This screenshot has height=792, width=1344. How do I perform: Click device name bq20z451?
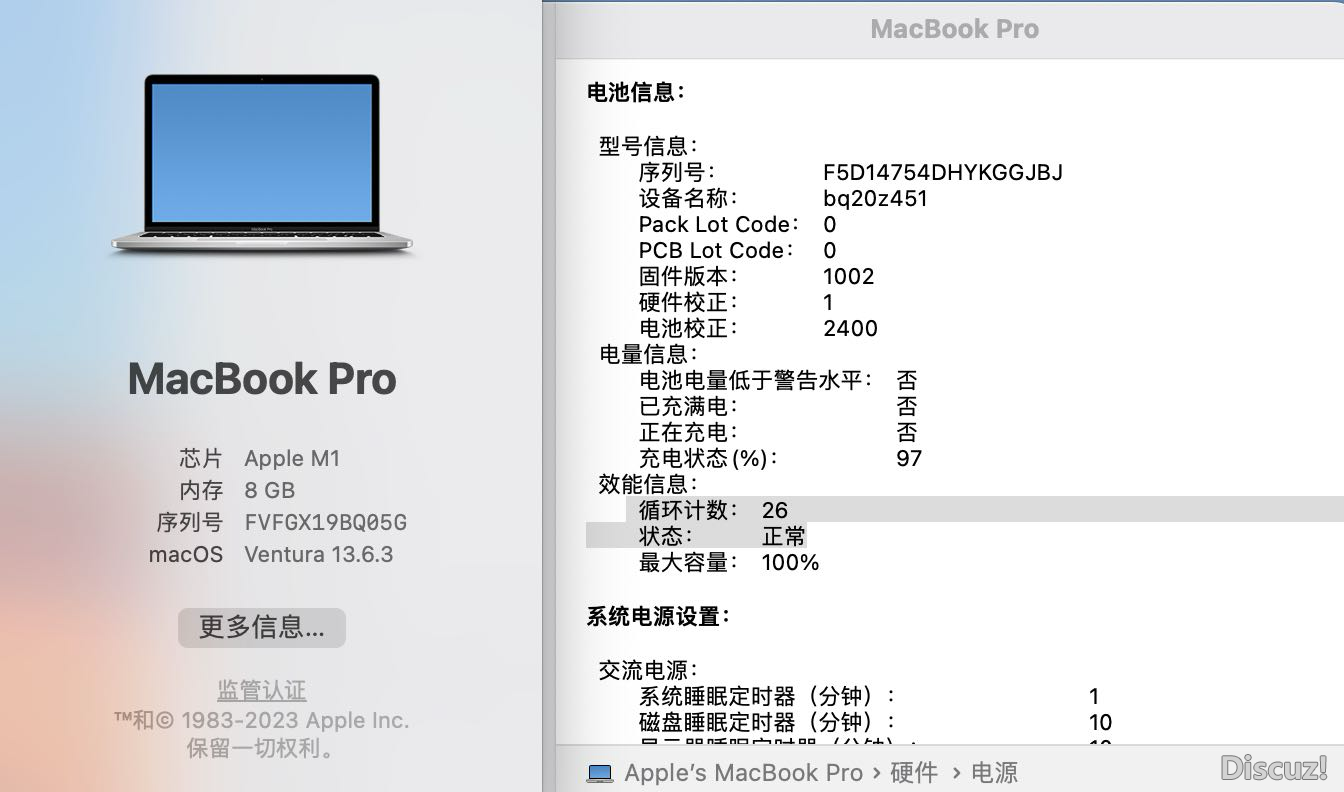pos(875,198)
